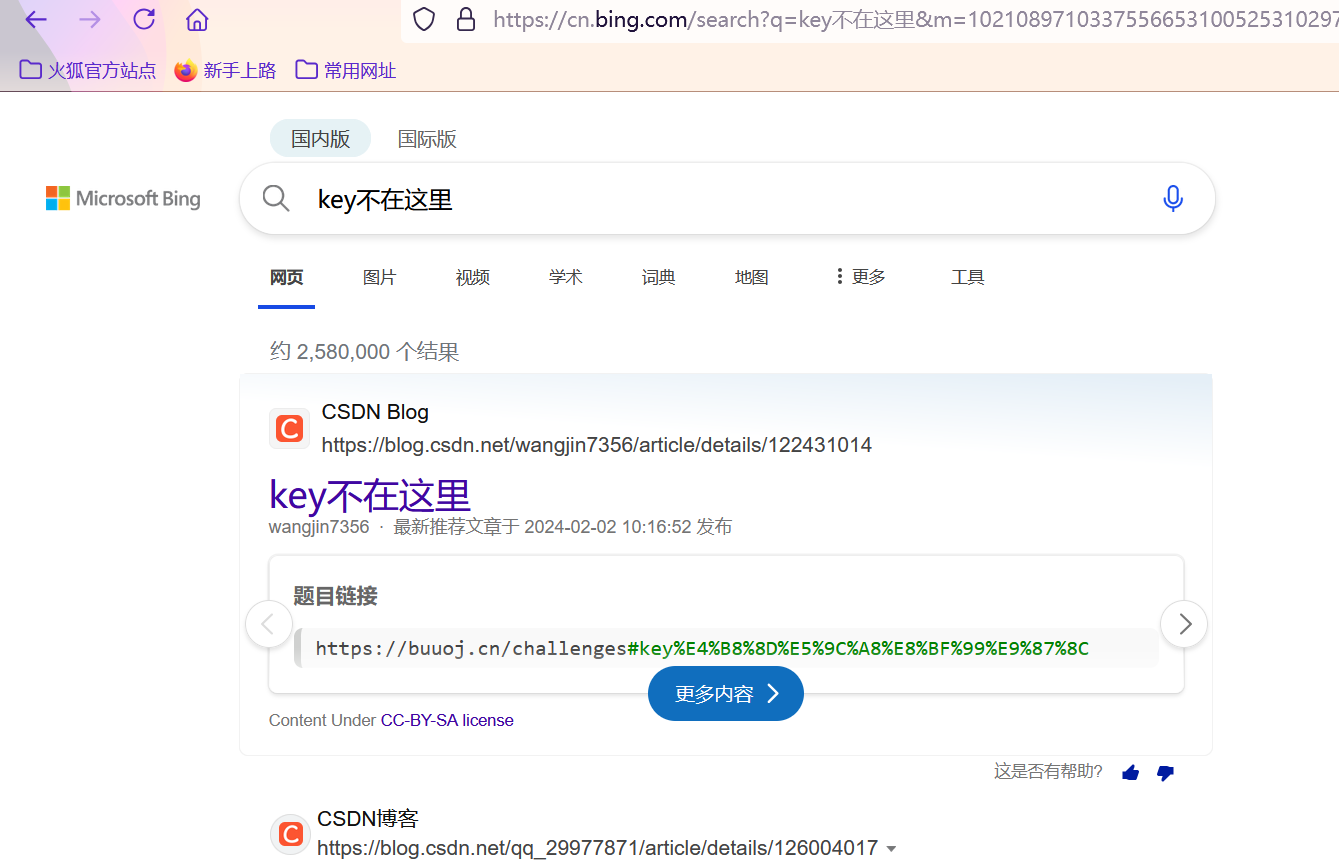Activate voice search with the microphone icon

coord(1172,198)
